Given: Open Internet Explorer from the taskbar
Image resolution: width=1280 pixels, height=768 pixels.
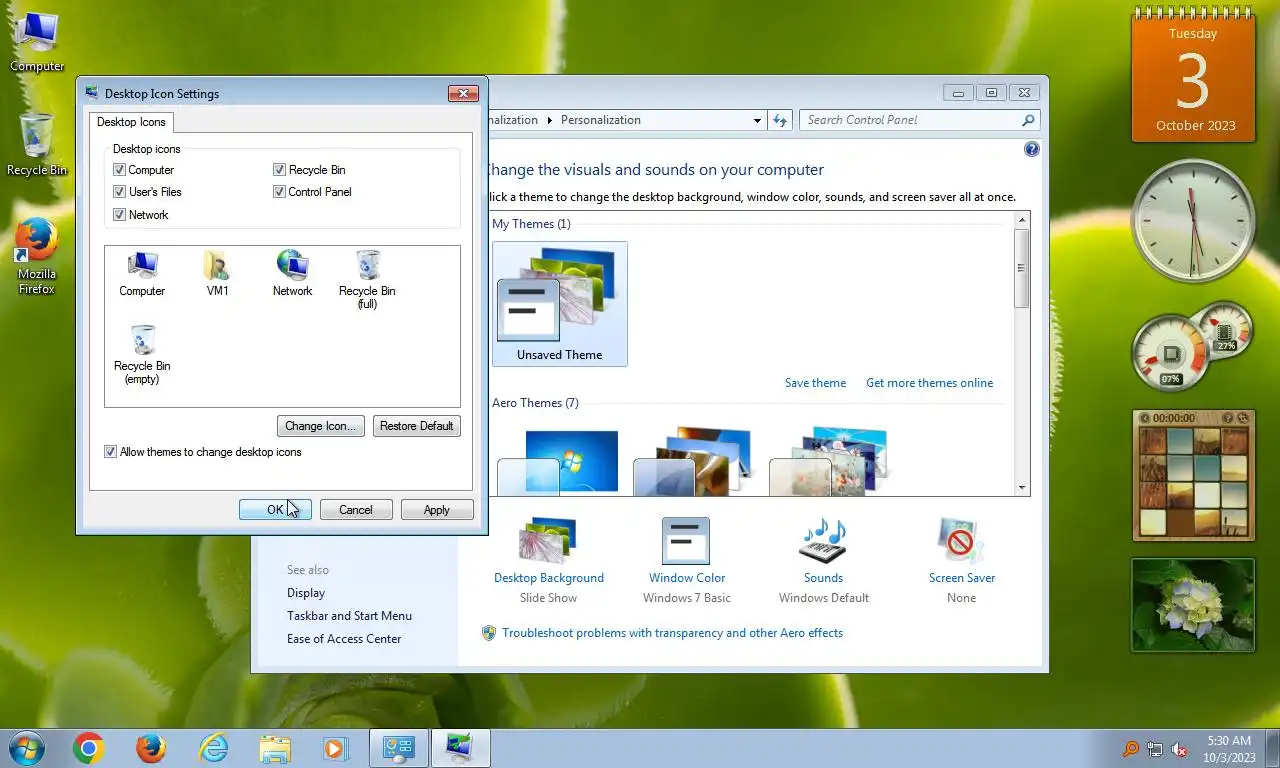Looking at the screenshot, I should tap(213, 748).
